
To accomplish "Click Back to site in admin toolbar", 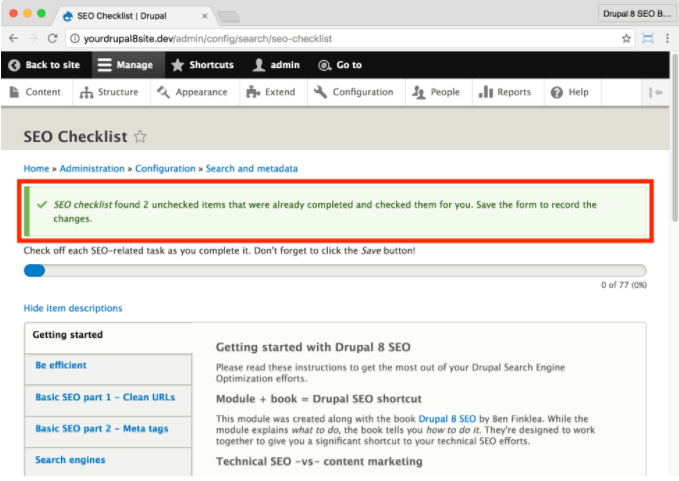I will pos(45,65).
